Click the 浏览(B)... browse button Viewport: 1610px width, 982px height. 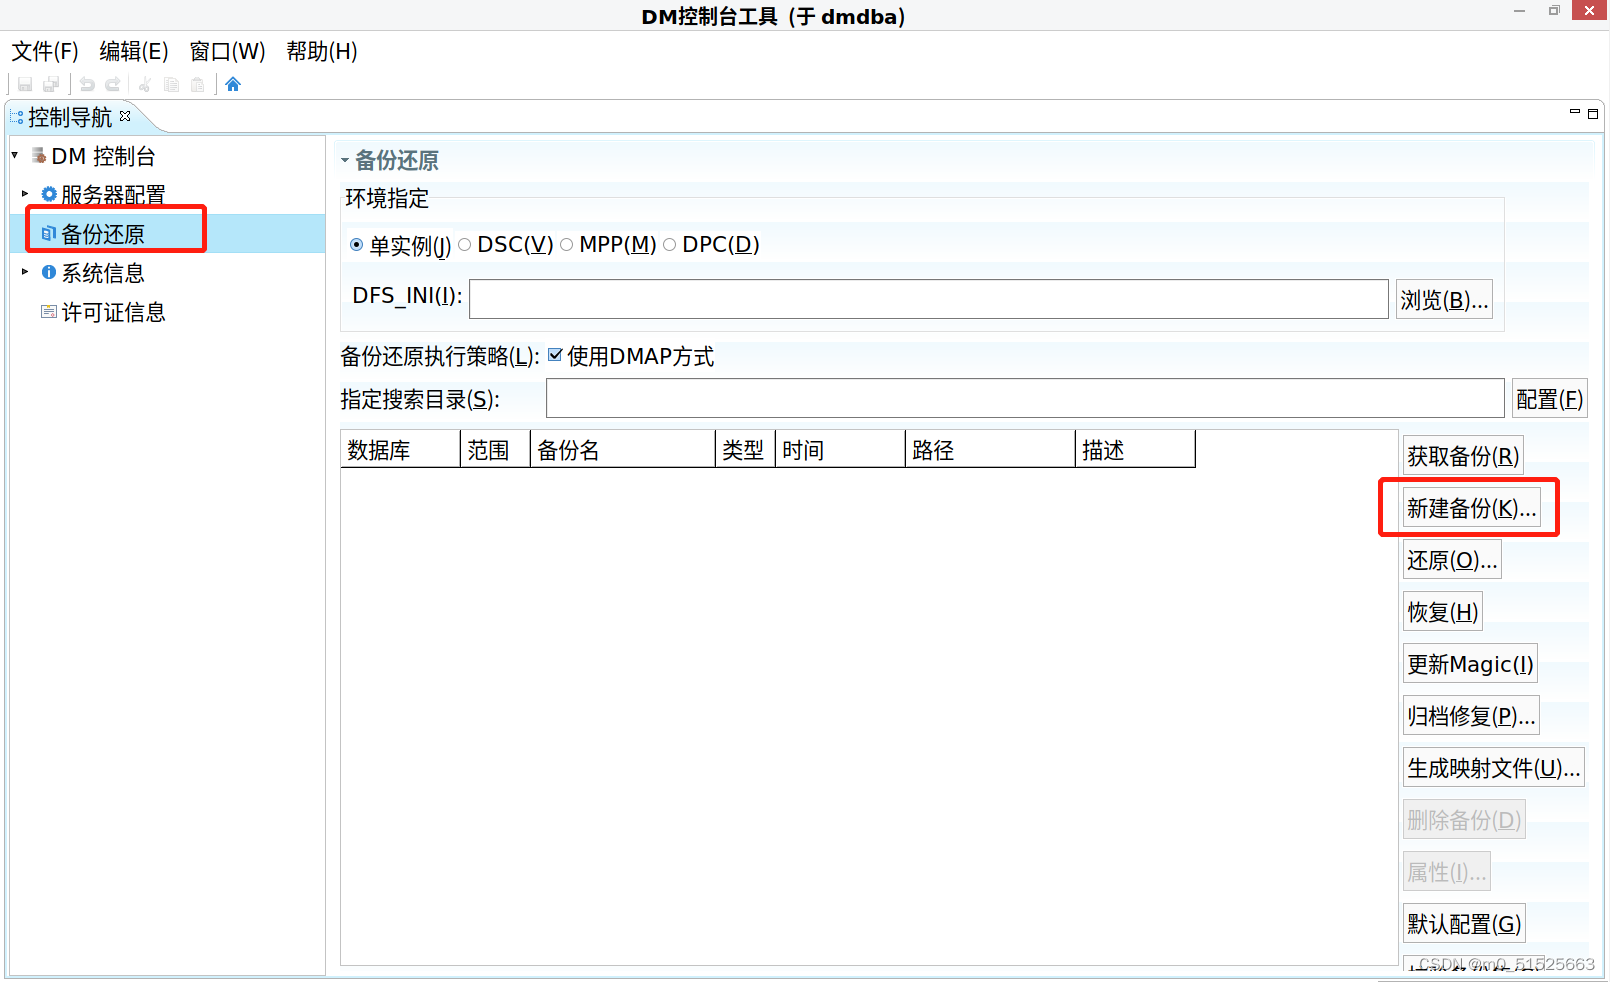coord(1444,300)
